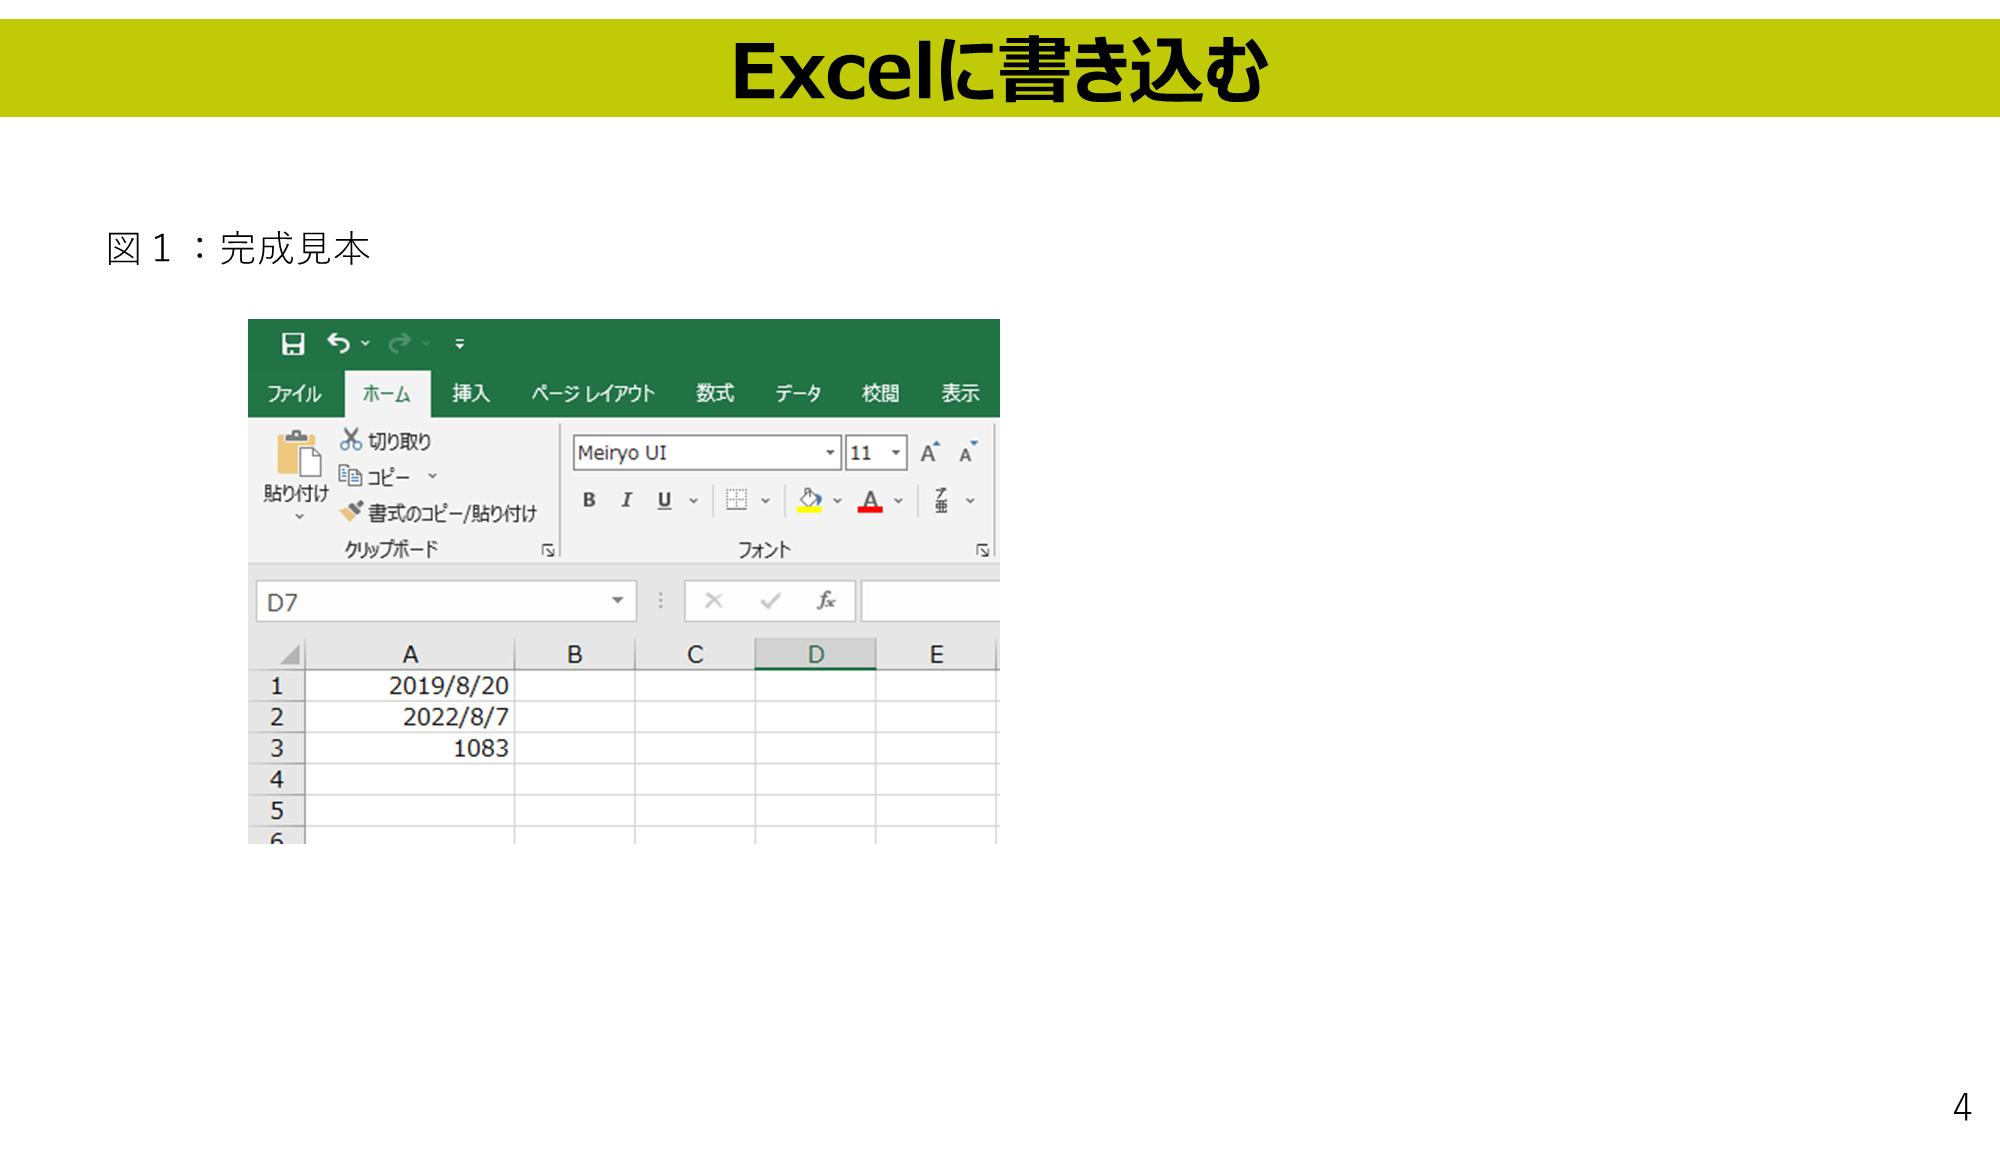The image size is (2000, 1156).
Task: Select column C header
Action: 695,655
